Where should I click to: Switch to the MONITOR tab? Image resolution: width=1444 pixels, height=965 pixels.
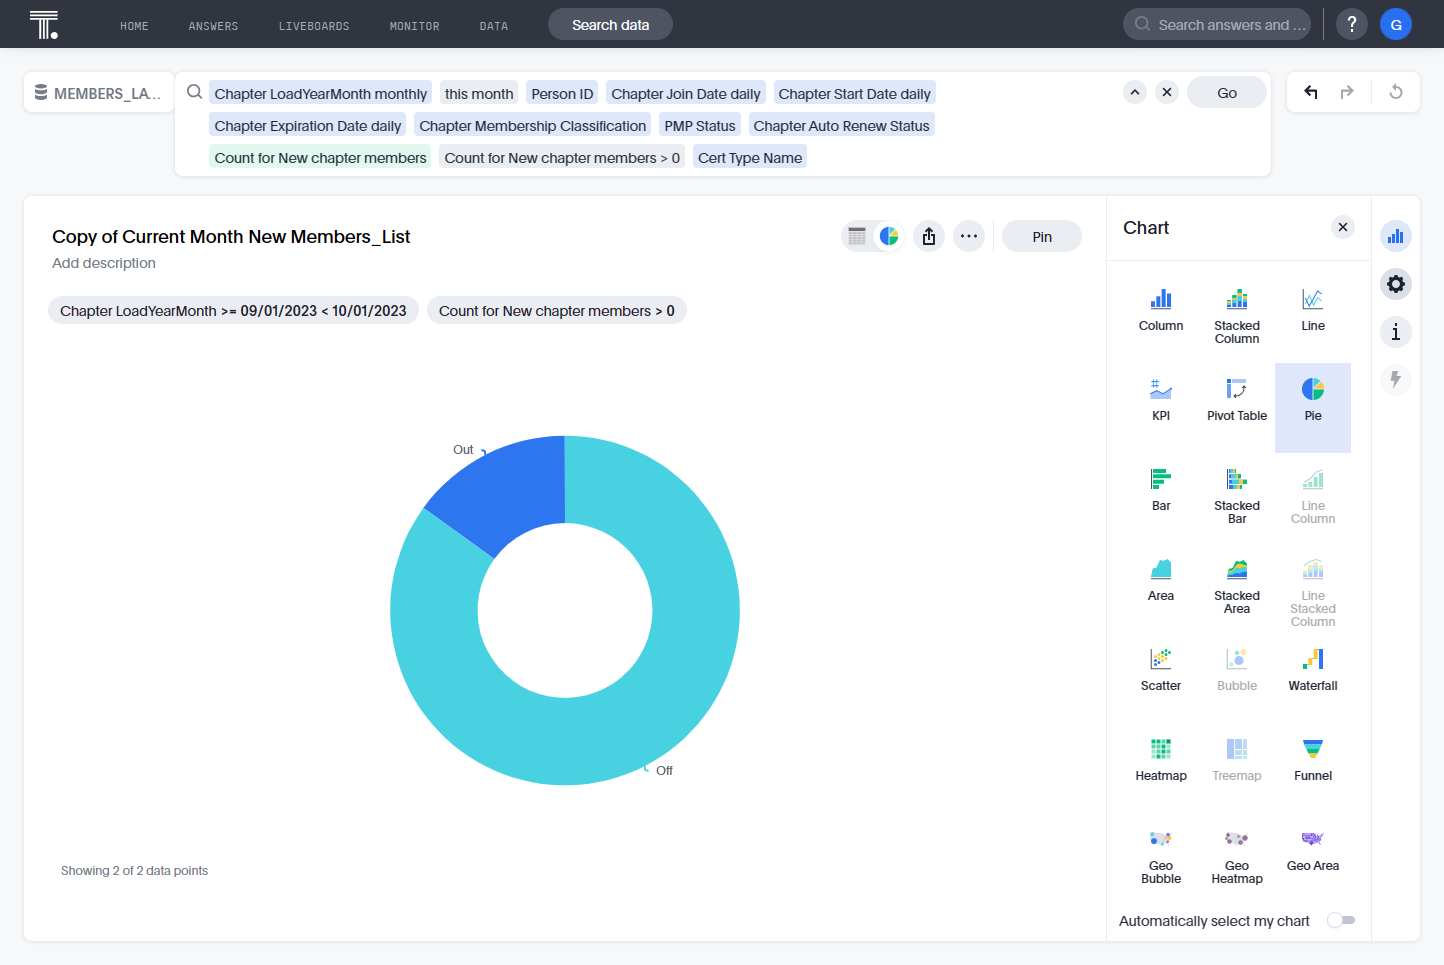[415, 26]
